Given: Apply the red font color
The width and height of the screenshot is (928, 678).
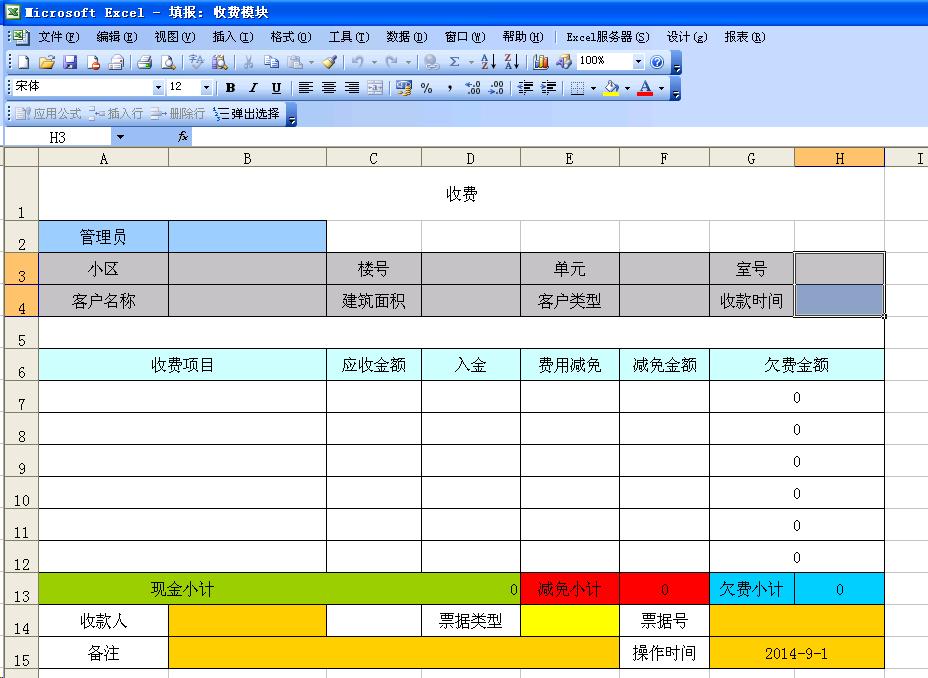Looking at the screenshot, I should [x=645, y=88].
